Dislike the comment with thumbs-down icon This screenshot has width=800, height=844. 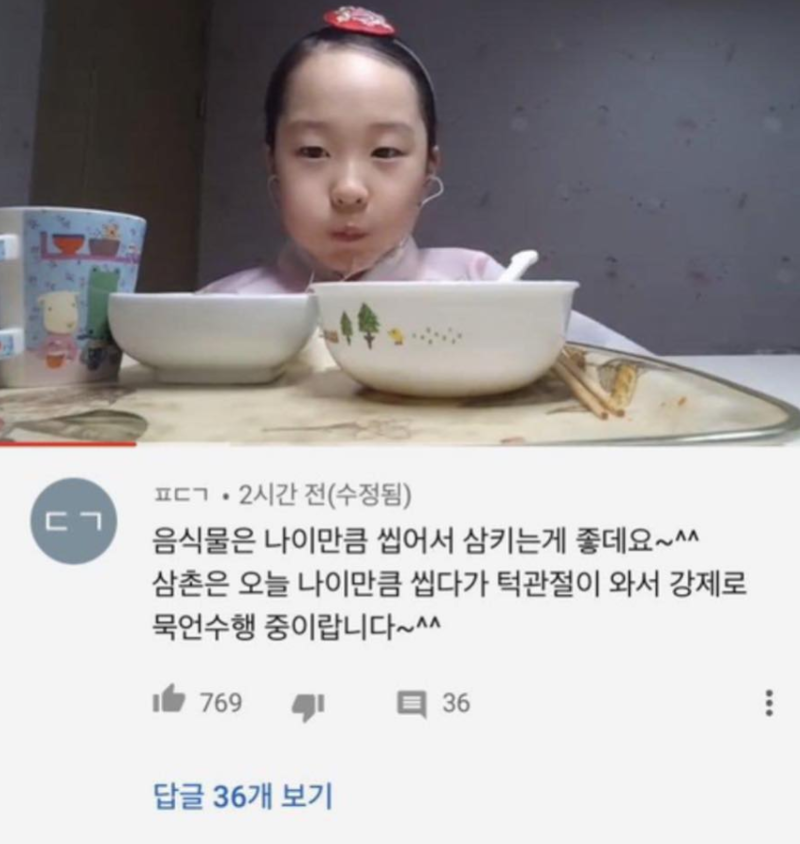pyautogui.click(x=307, y=707)
